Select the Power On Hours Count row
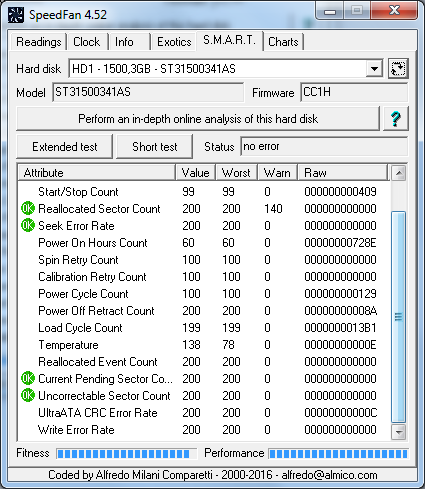This screenshot has width=425, height=489. click(x=204, y=243)
